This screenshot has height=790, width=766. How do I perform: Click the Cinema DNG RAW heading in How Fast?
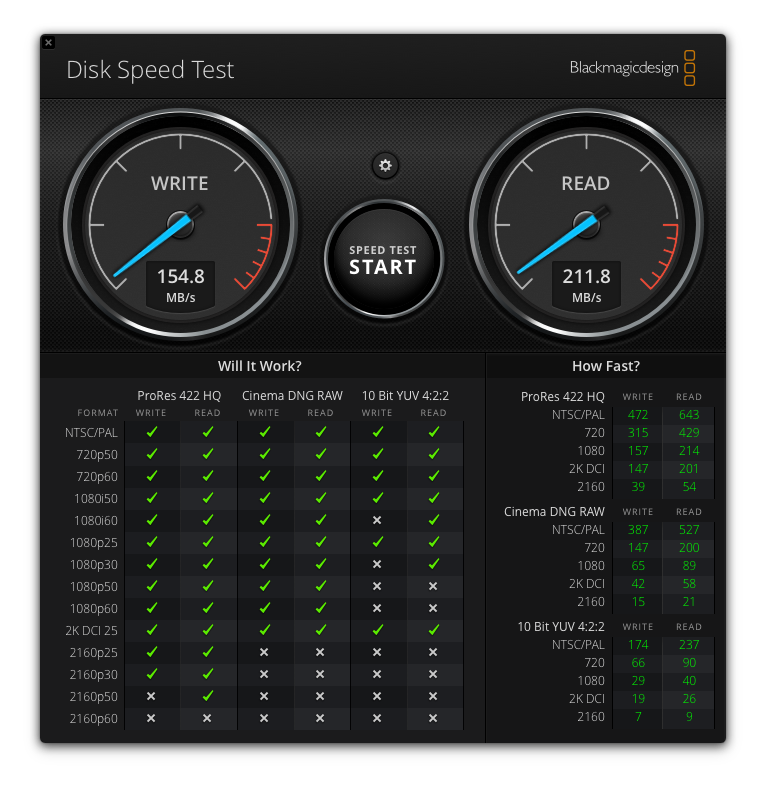(554, 511)
